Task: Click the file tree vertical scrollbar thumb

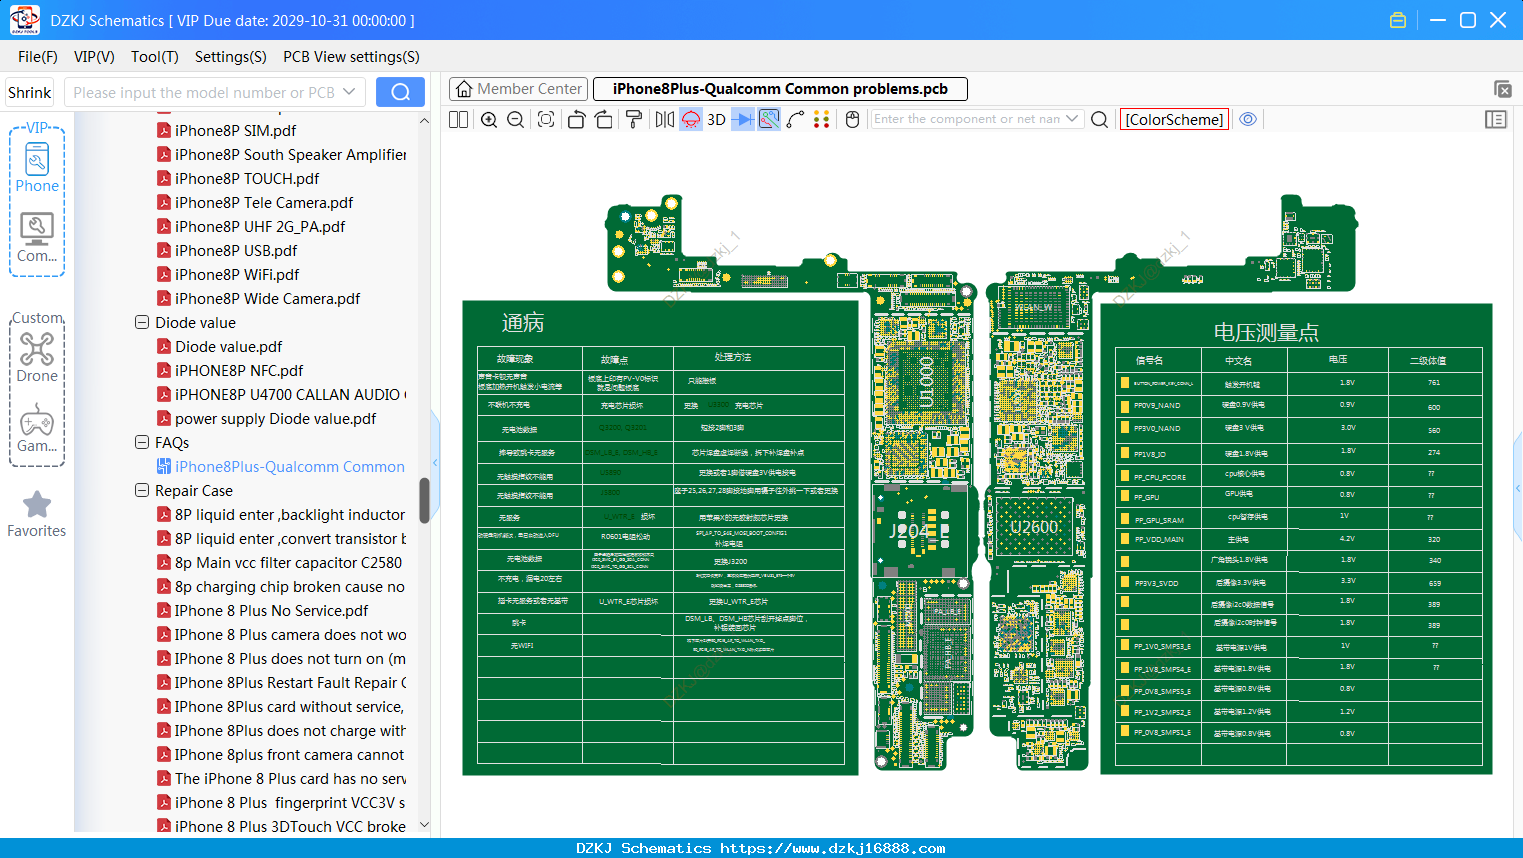Action: tap(424, 500)
